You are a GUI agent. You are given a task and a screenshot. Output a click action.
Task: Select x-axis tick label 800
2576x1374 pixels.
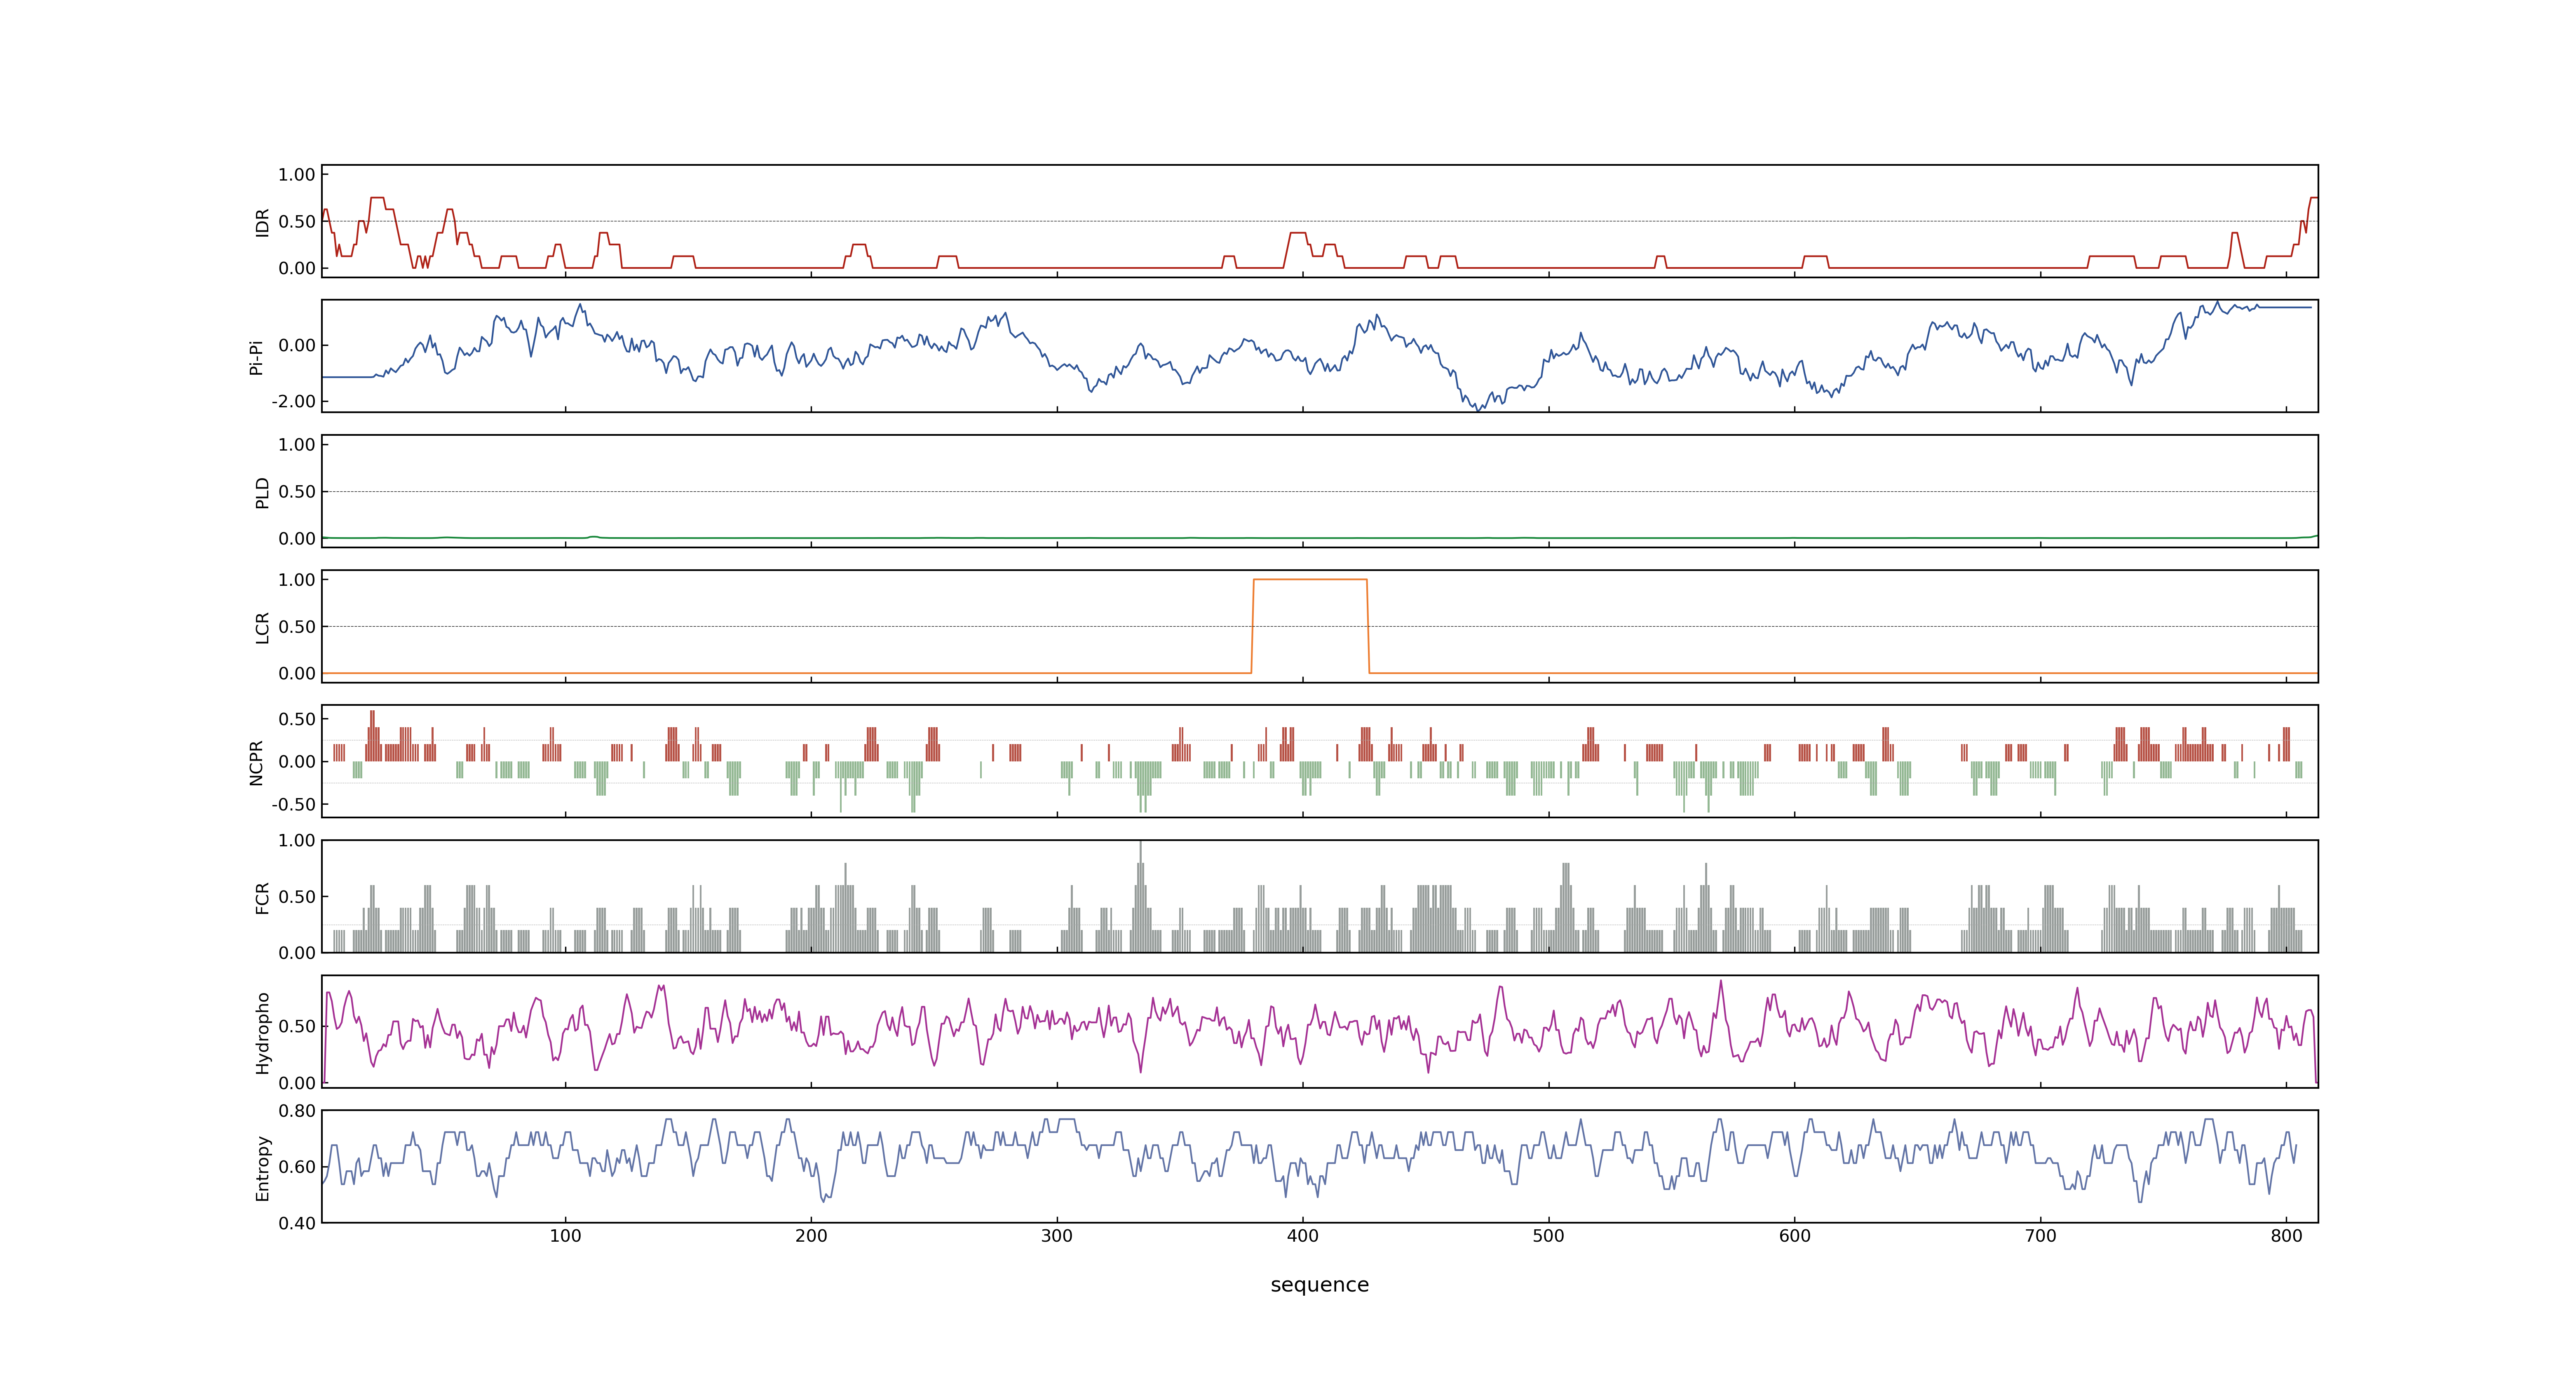(2287, 1236)
